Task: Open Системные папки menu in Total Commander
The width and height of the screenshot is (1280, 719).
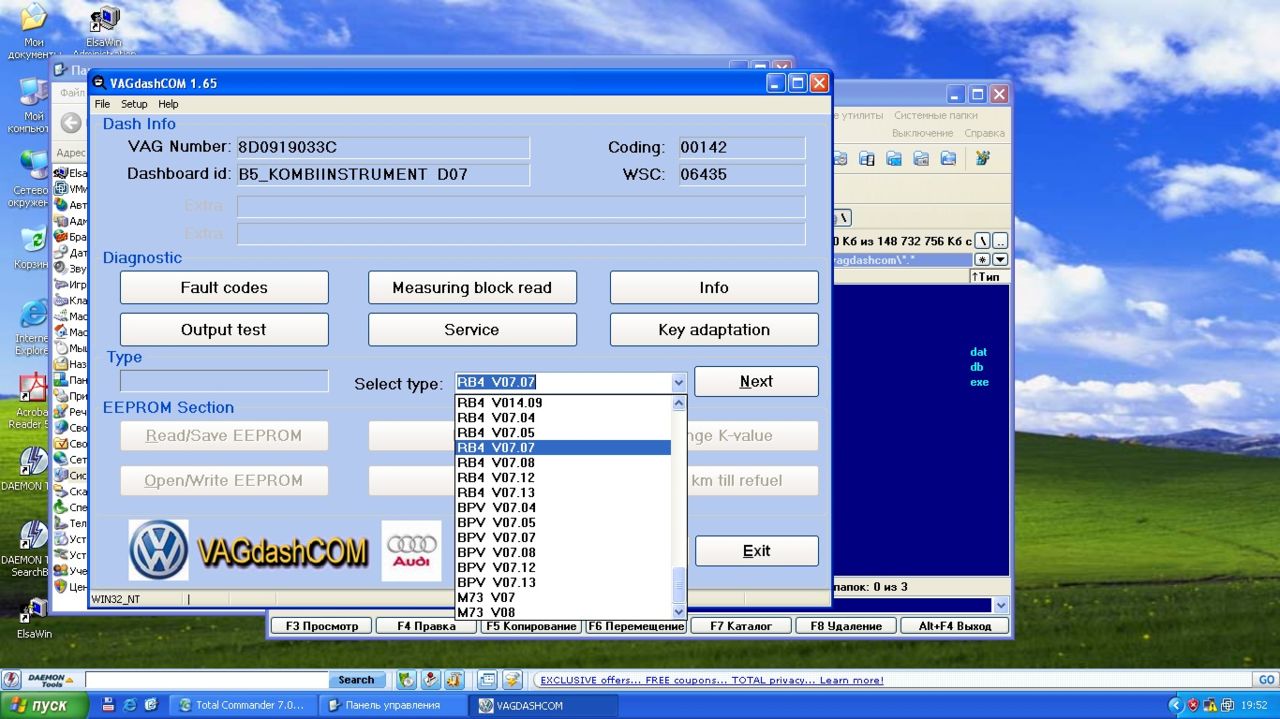Action: (935, 115)
